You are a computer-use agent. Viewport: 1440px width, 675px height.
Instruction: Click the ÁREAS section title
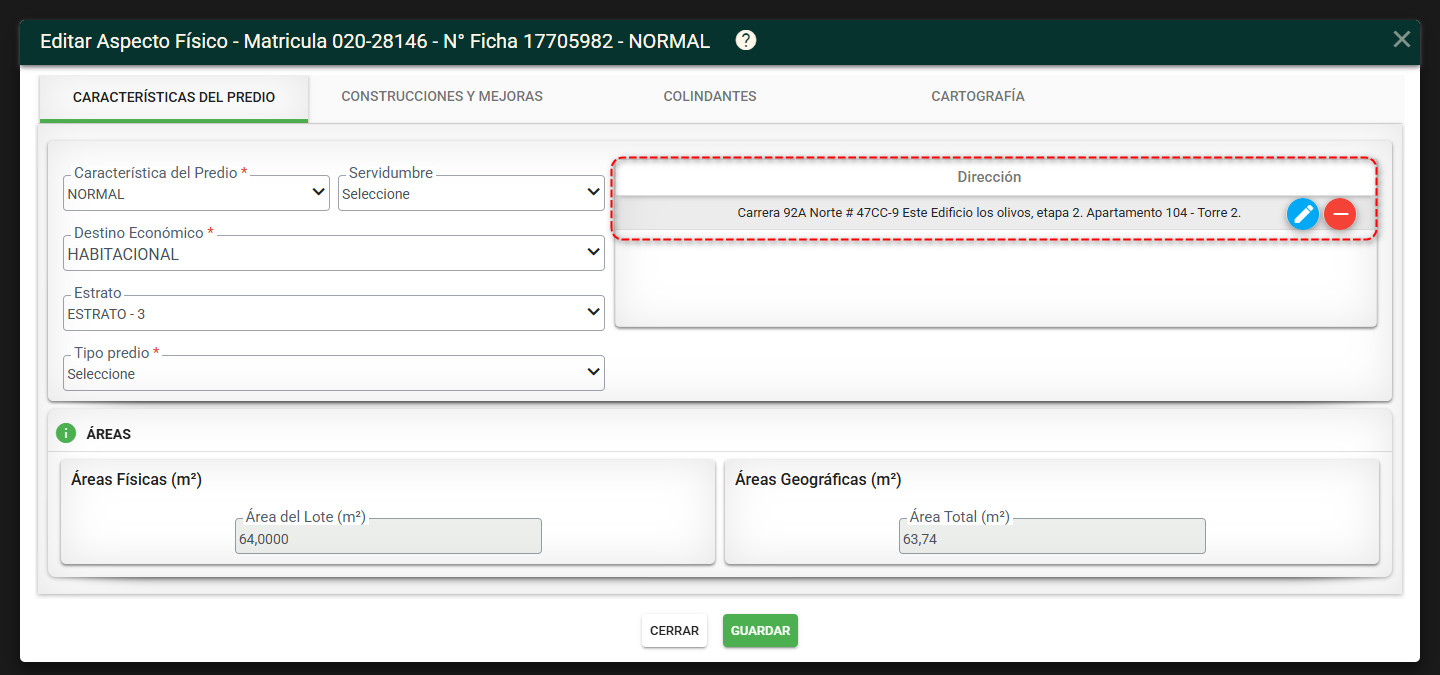click(x=109, y=434)
